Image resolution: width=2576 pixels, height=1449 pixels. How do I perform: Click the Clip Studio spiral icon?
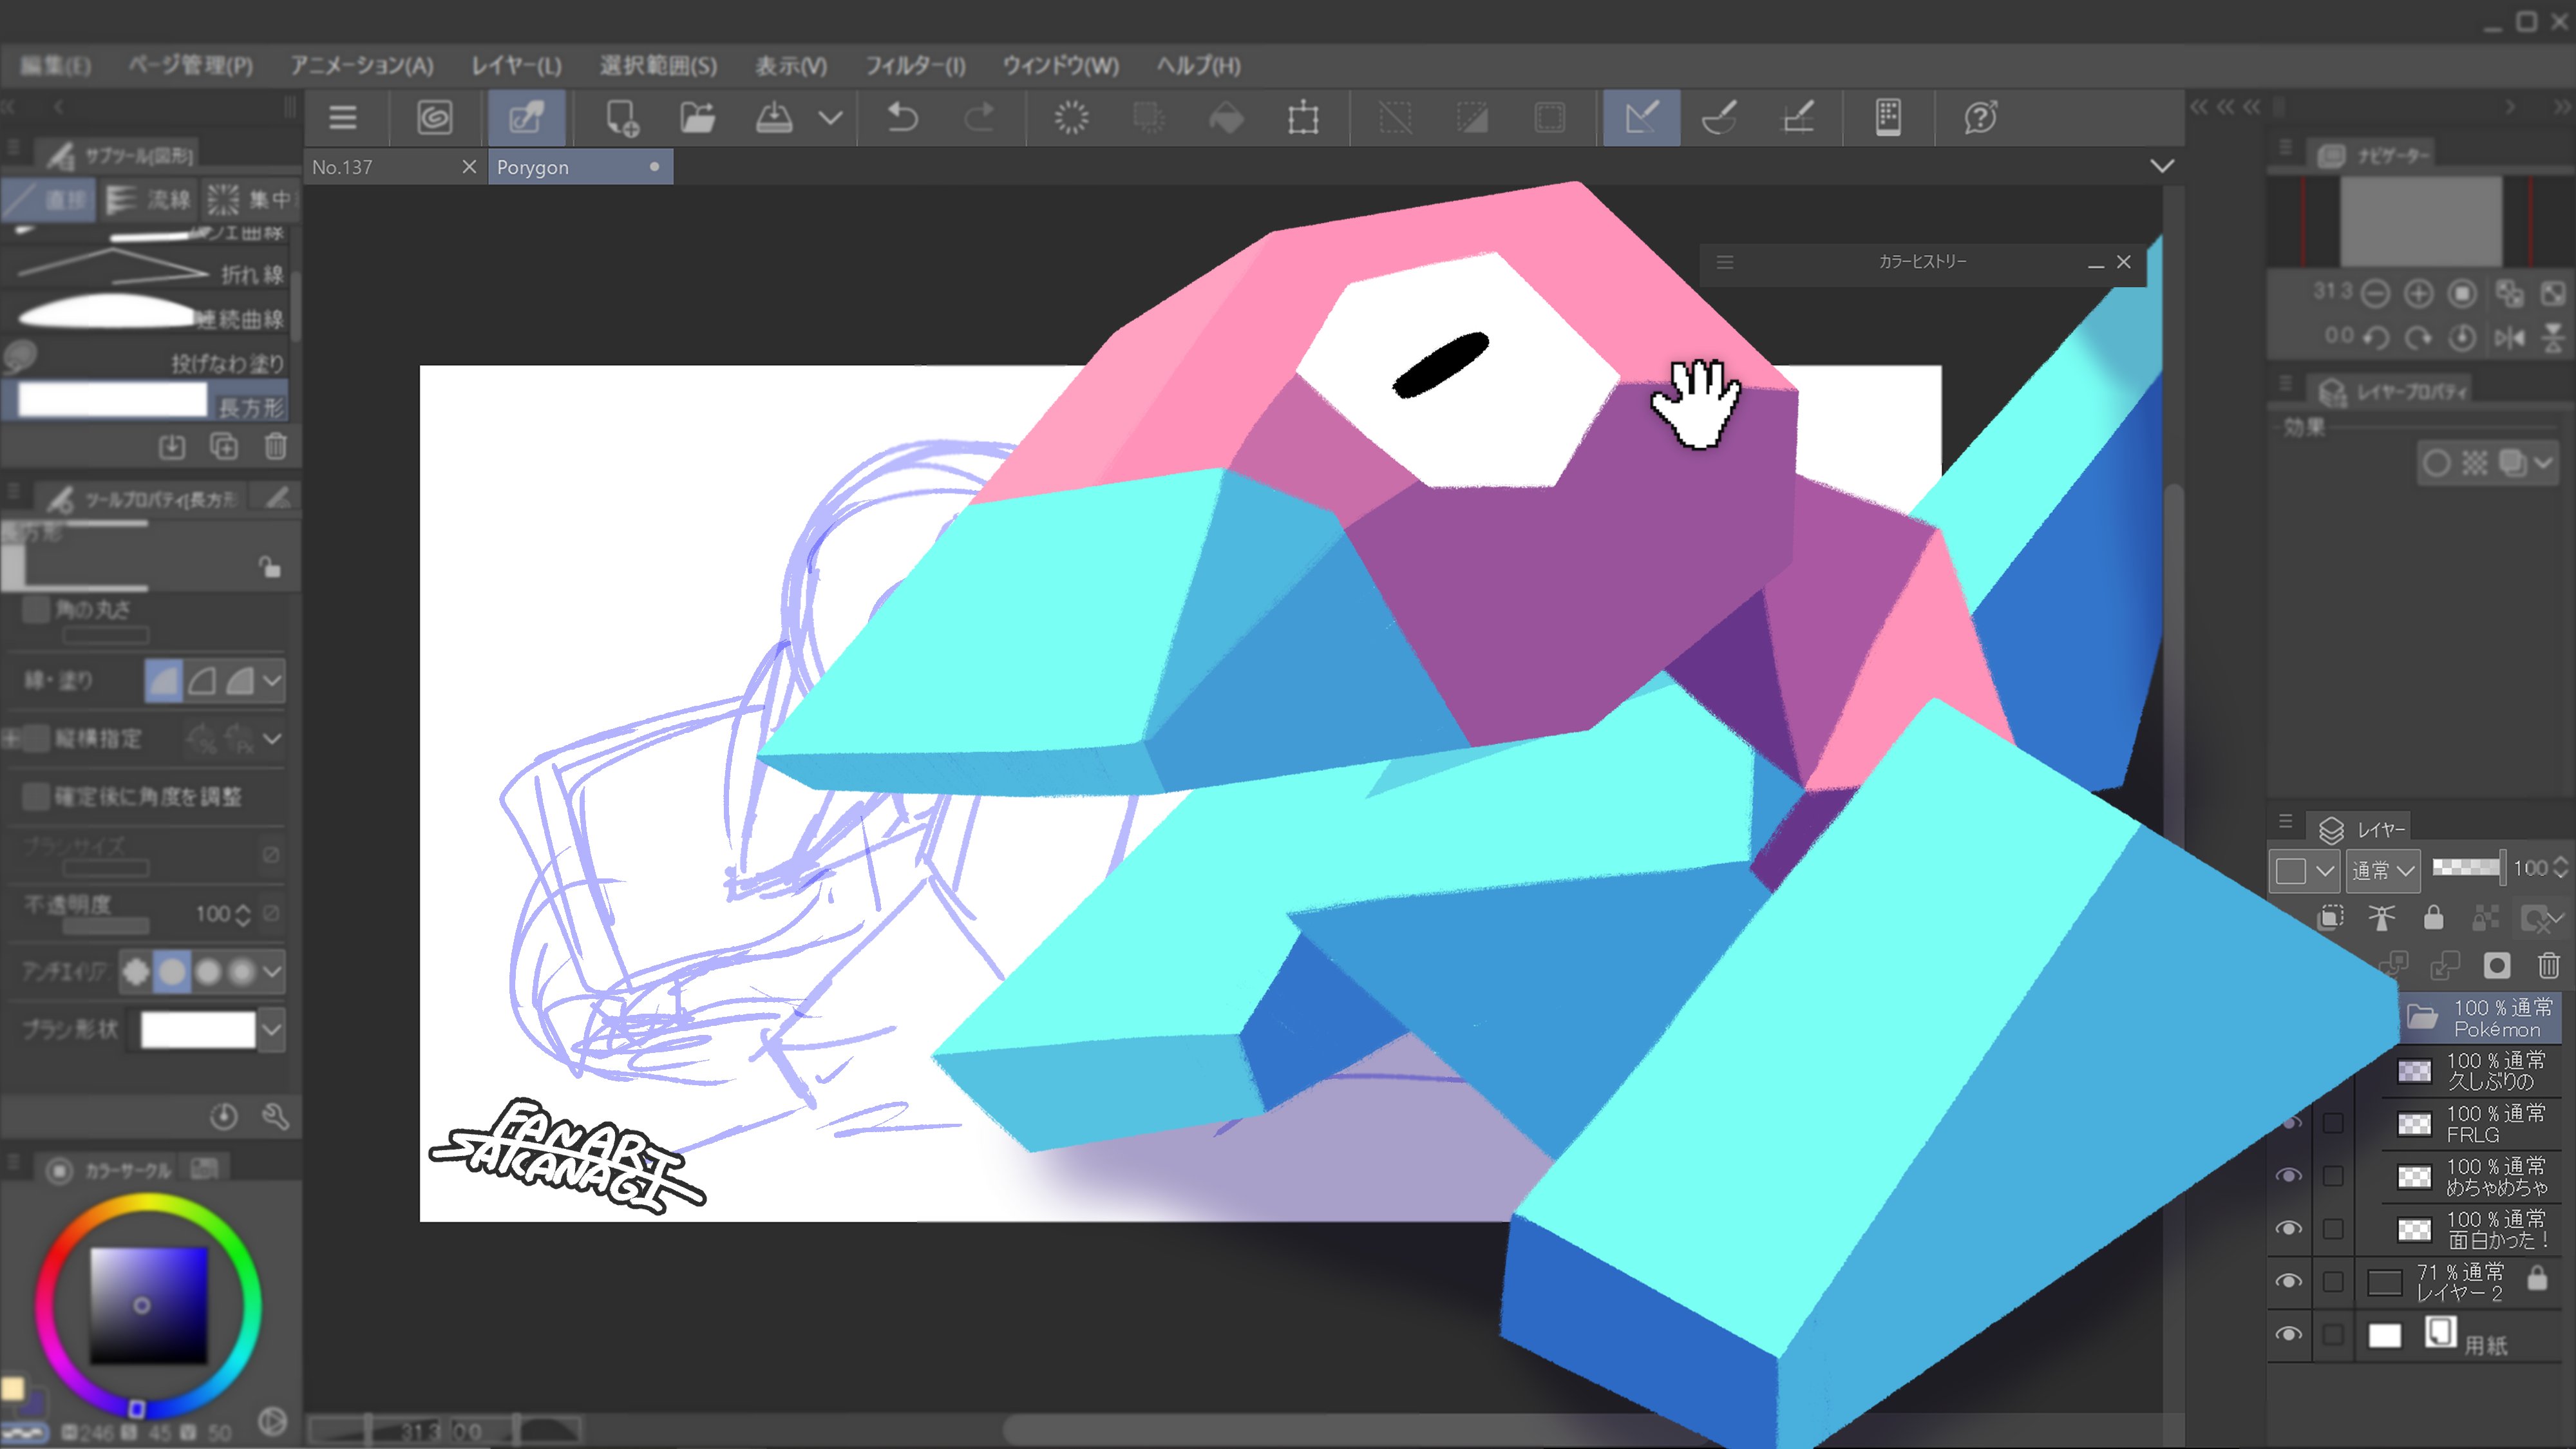[434, 118]
